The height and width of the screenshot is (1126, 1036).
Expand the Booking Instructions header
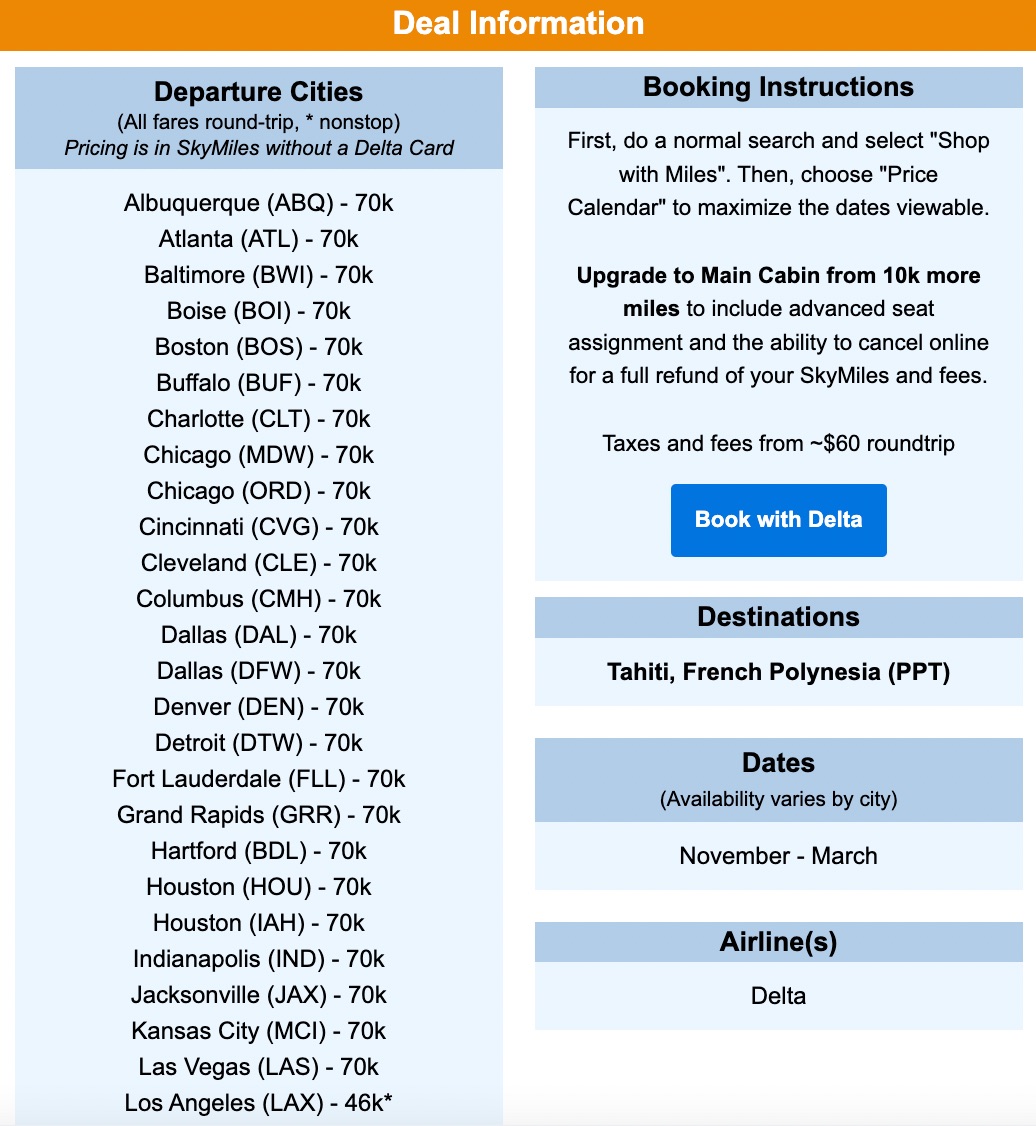pos(778,87)
